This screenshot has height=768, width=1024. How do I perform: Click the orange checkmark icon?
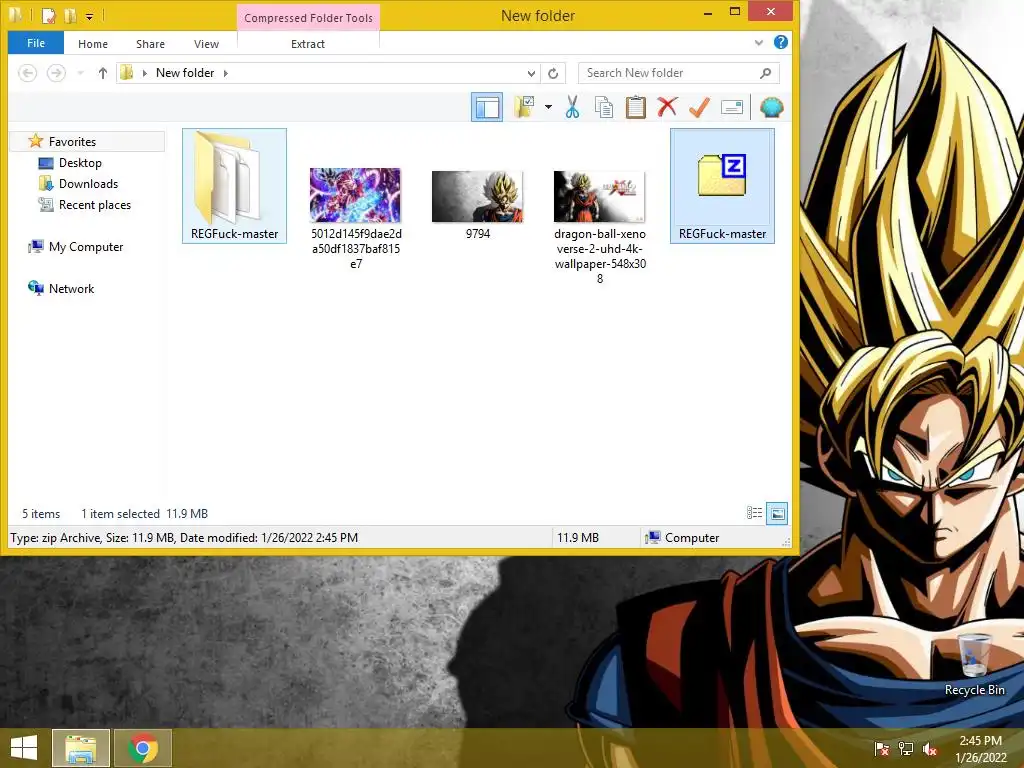[x=699, y=107]
